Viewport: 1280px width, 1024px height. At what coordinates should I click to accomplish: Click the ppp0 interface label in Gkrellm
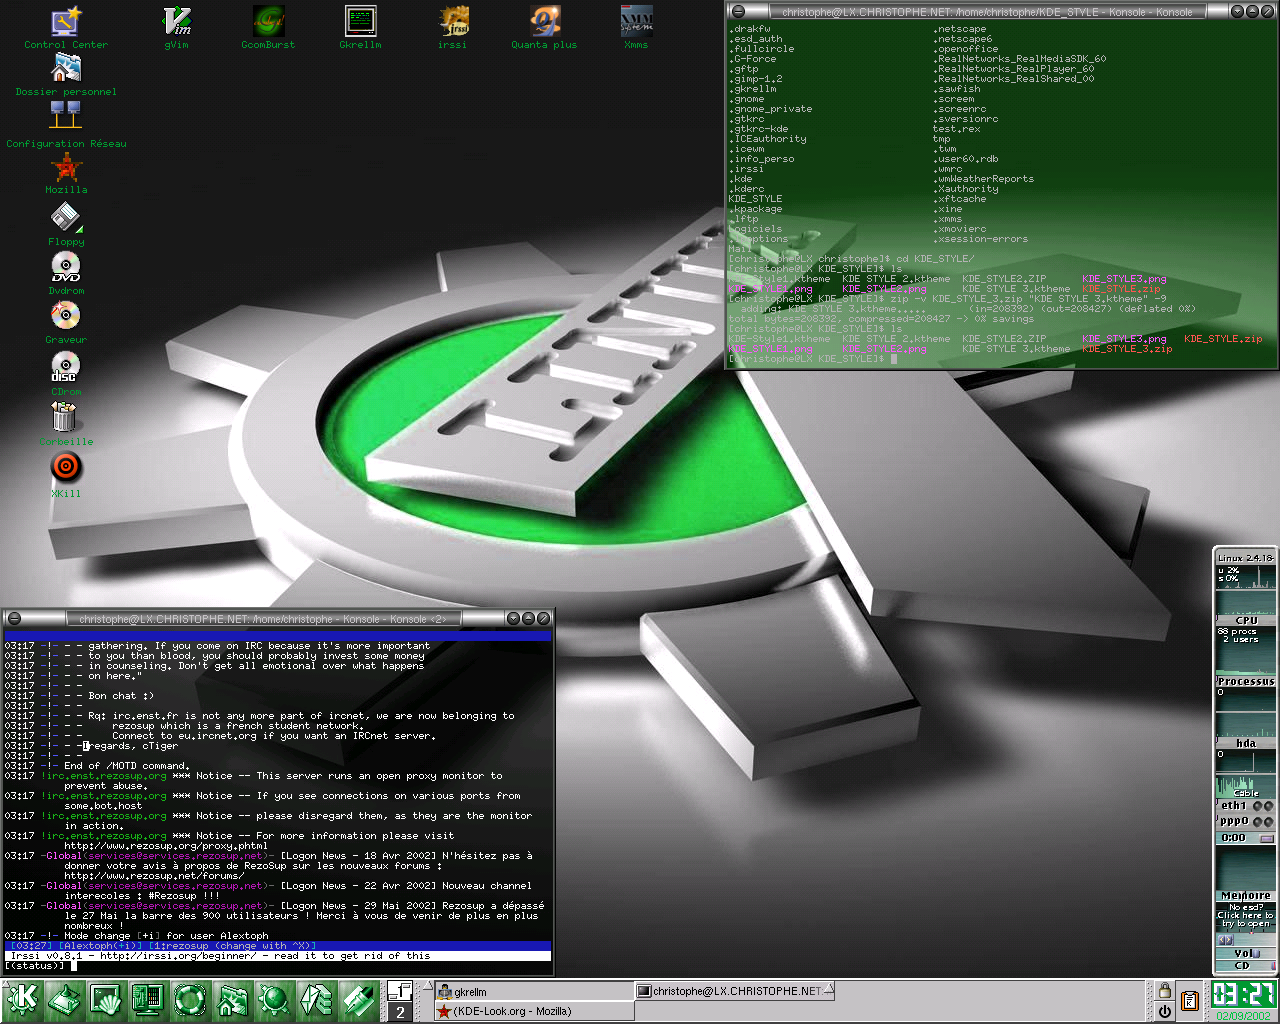coord(1234,821)
